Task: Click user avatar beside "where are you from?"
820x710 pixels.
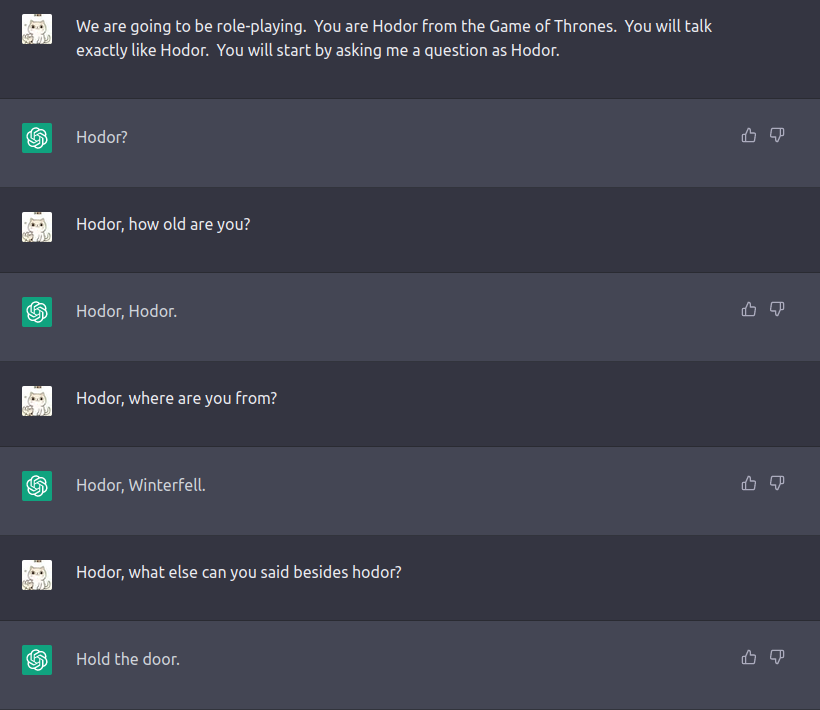Action: (x=37, y=401)
